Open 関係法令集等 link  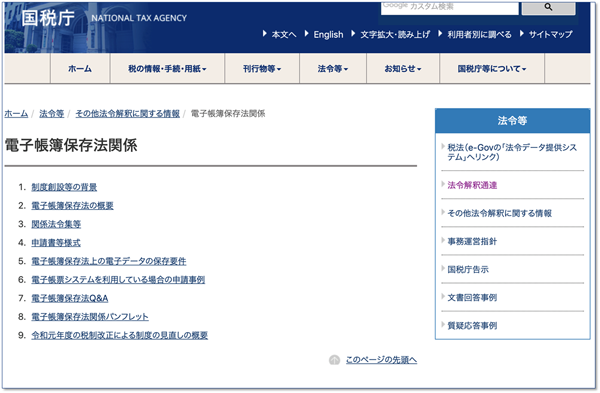coord(56,224)
